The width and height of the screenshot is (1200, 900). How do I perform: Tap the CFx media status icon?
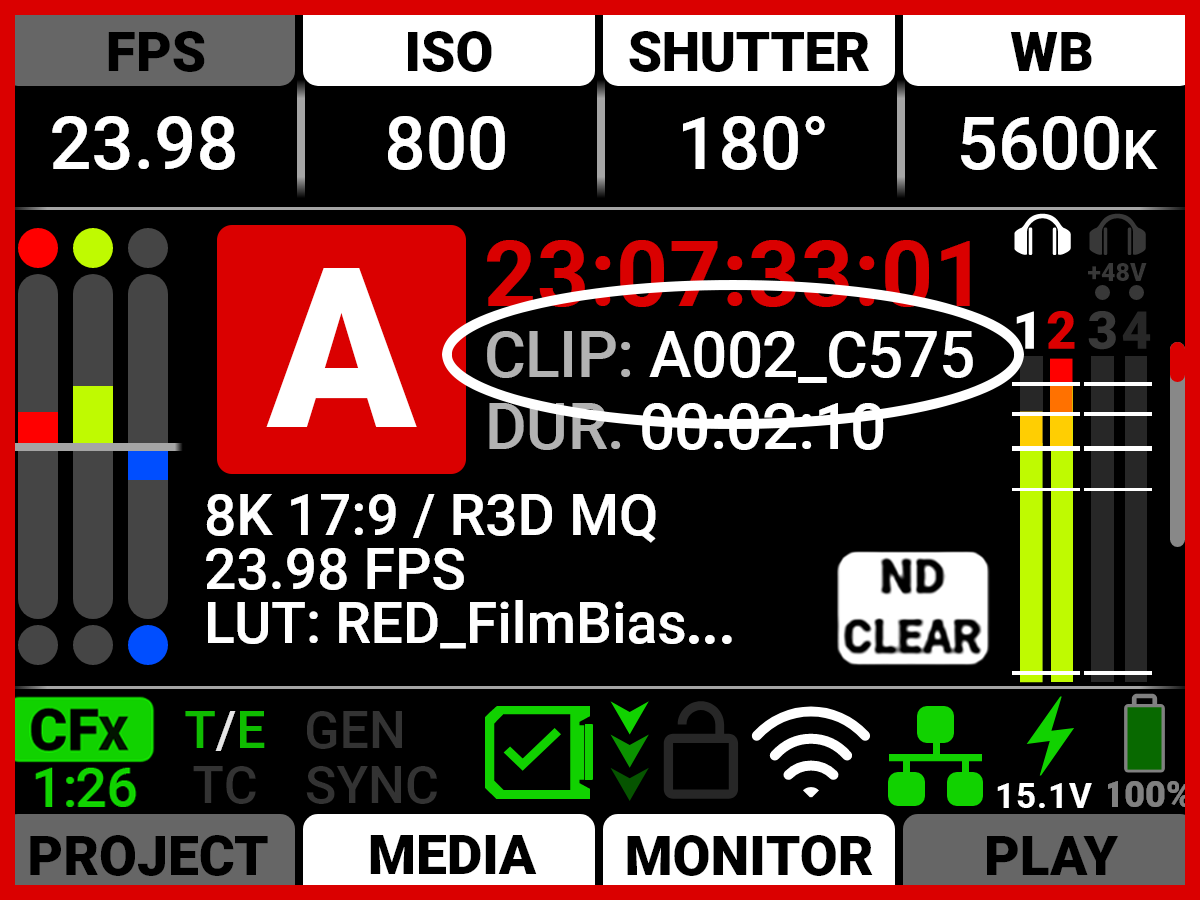pyautogui.click(x=84, y=753)
